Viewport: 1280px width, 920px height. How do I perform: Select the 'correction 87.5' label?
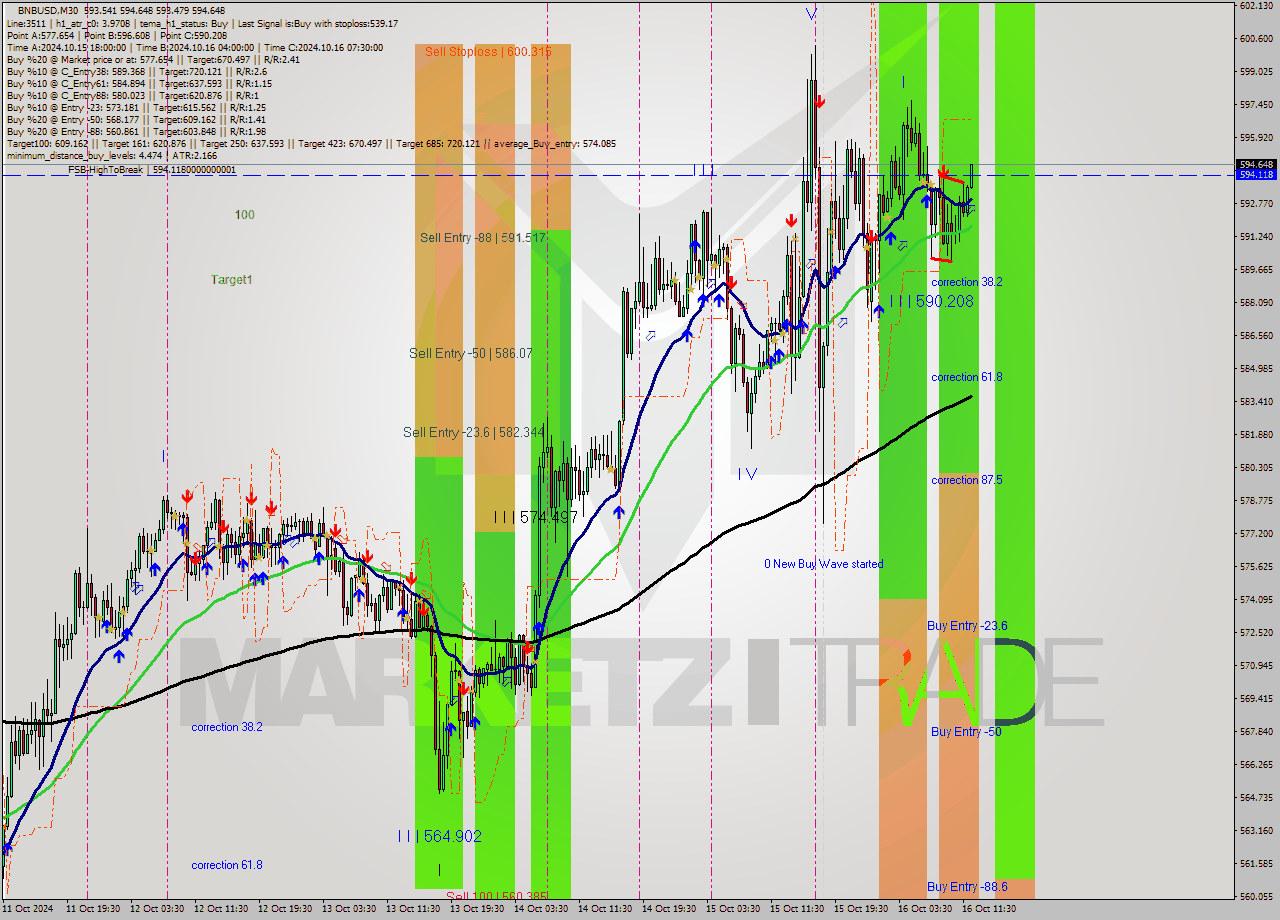[967, 480]
